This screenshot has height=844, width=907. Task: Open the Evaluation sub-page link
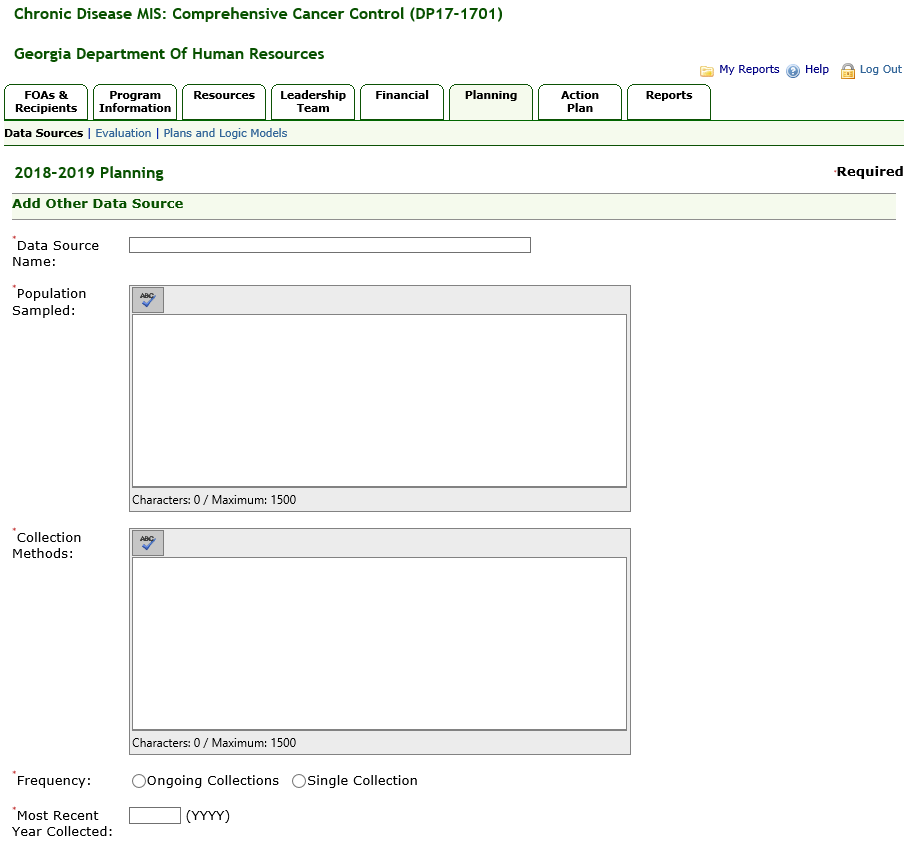123,133
